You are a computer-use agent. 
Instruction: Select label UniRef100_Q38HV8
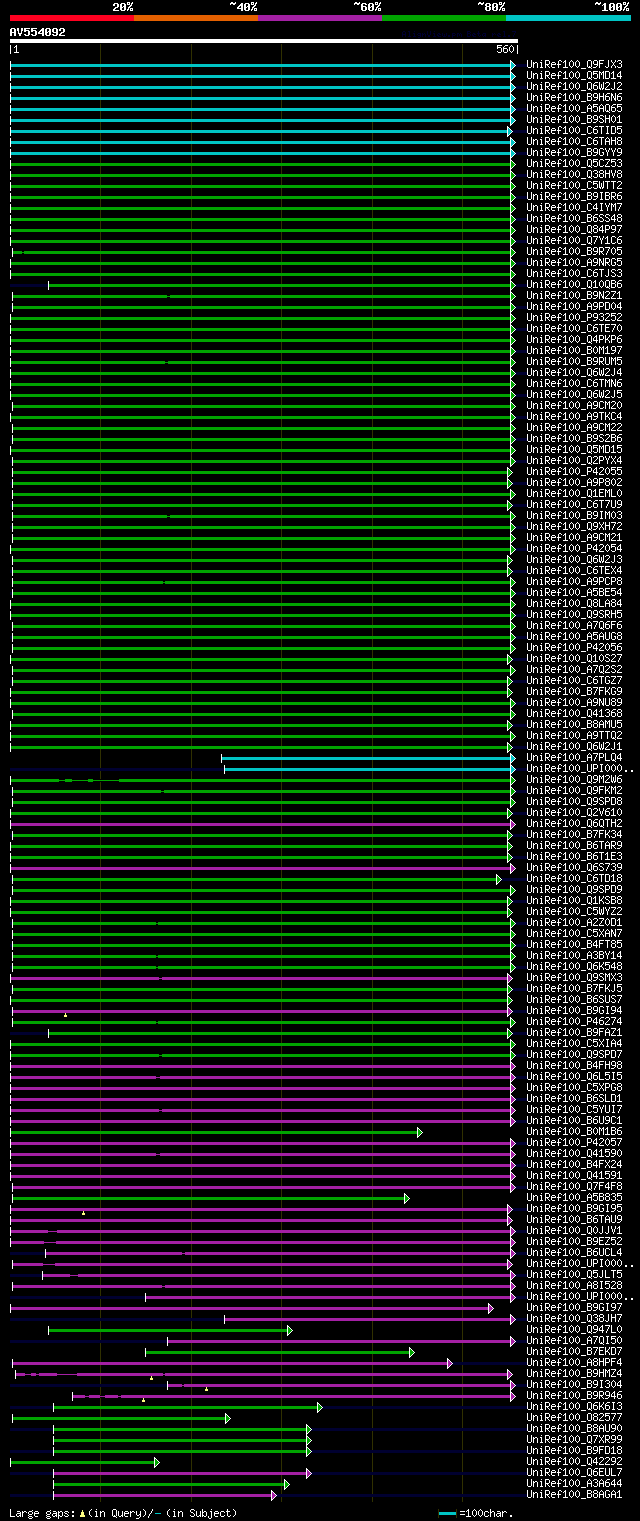(x=574, y=174)
